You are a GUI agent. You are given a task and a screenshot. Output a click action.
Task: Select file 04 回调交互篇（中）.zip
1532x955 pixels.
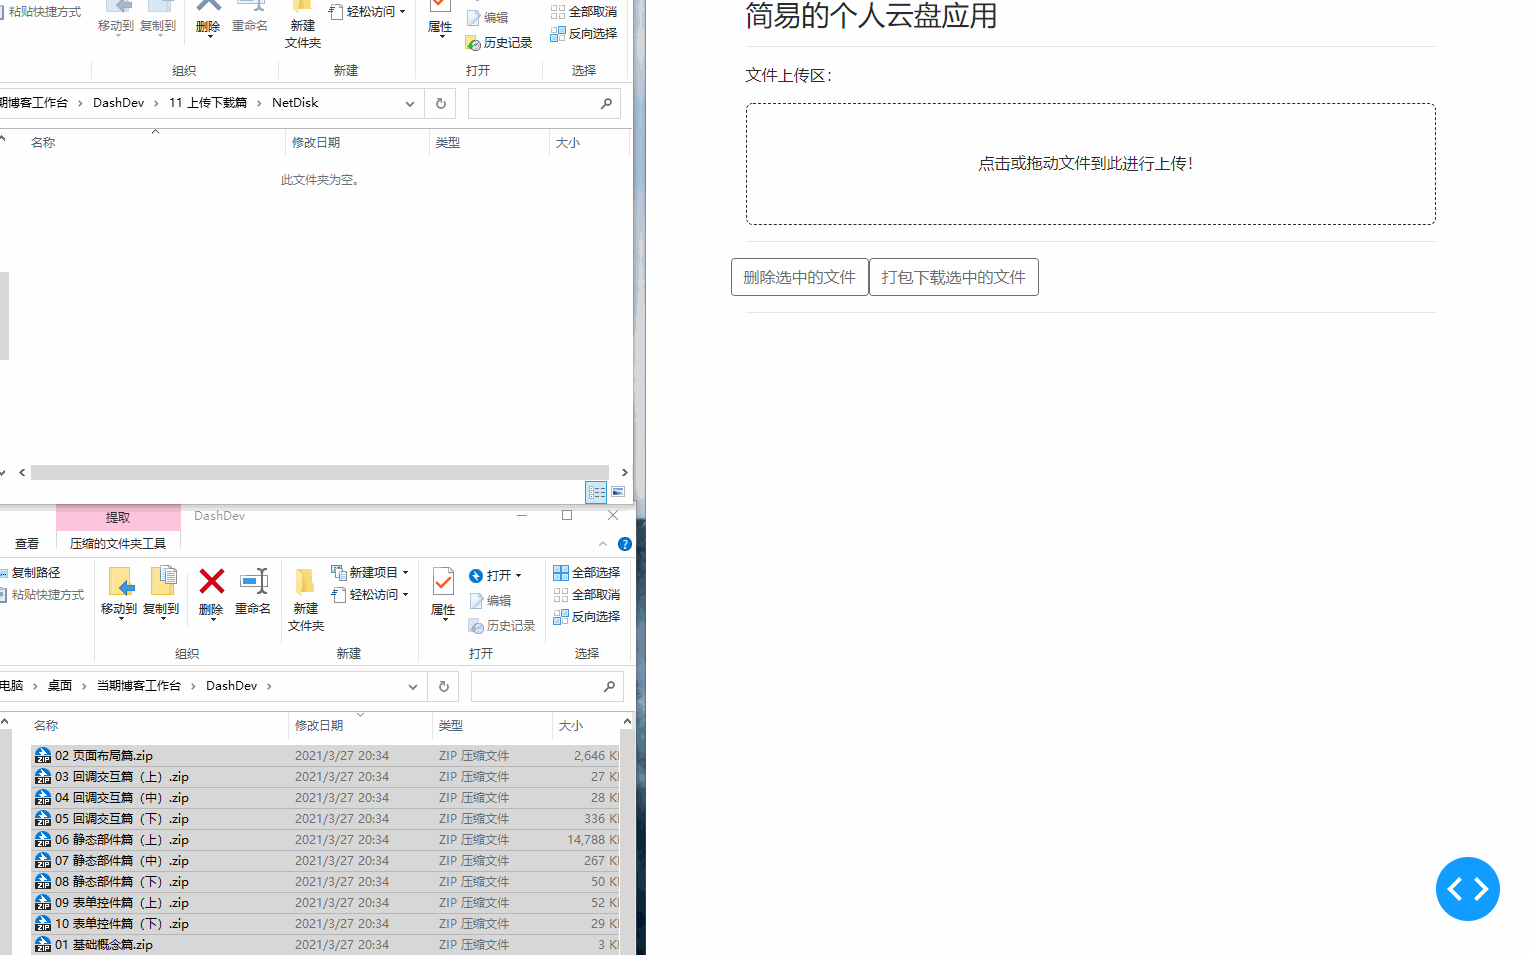(325, 798)
